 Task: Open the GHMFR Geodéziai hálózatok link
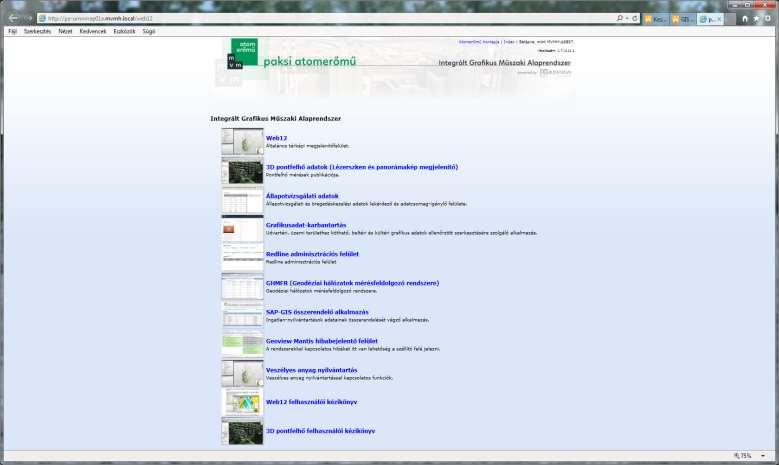[352, 283]
